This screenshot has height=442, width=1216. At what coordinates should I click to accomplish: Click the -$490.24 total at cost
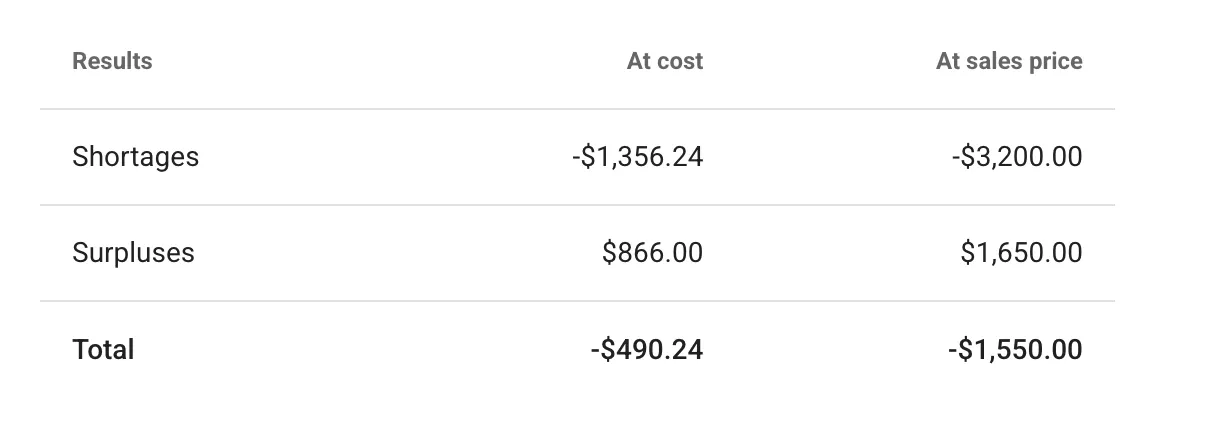[645, 349]
